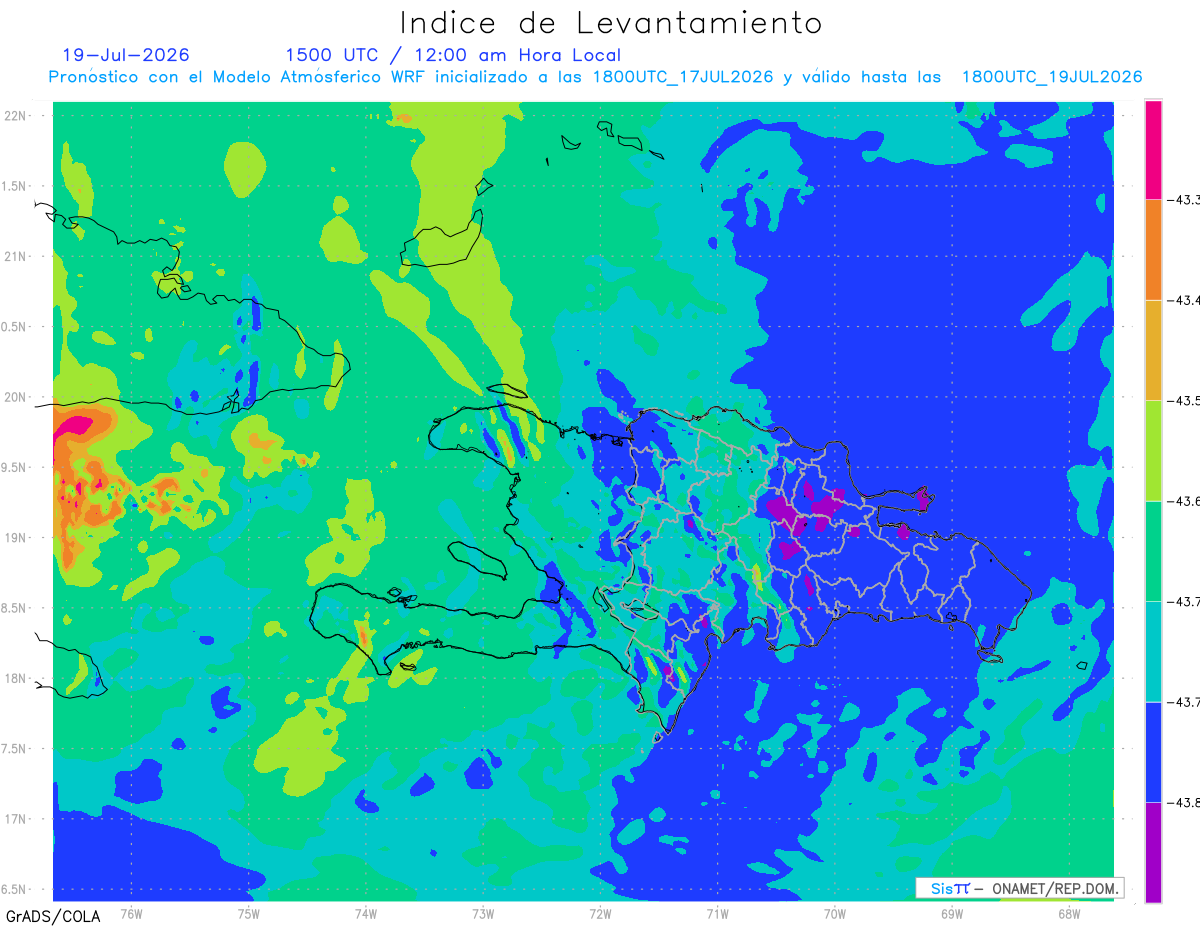Click the medium green legend swatch
The width and height of the screenshot is (1200, 927).
pyautogui.click(x=1153, y=551)
